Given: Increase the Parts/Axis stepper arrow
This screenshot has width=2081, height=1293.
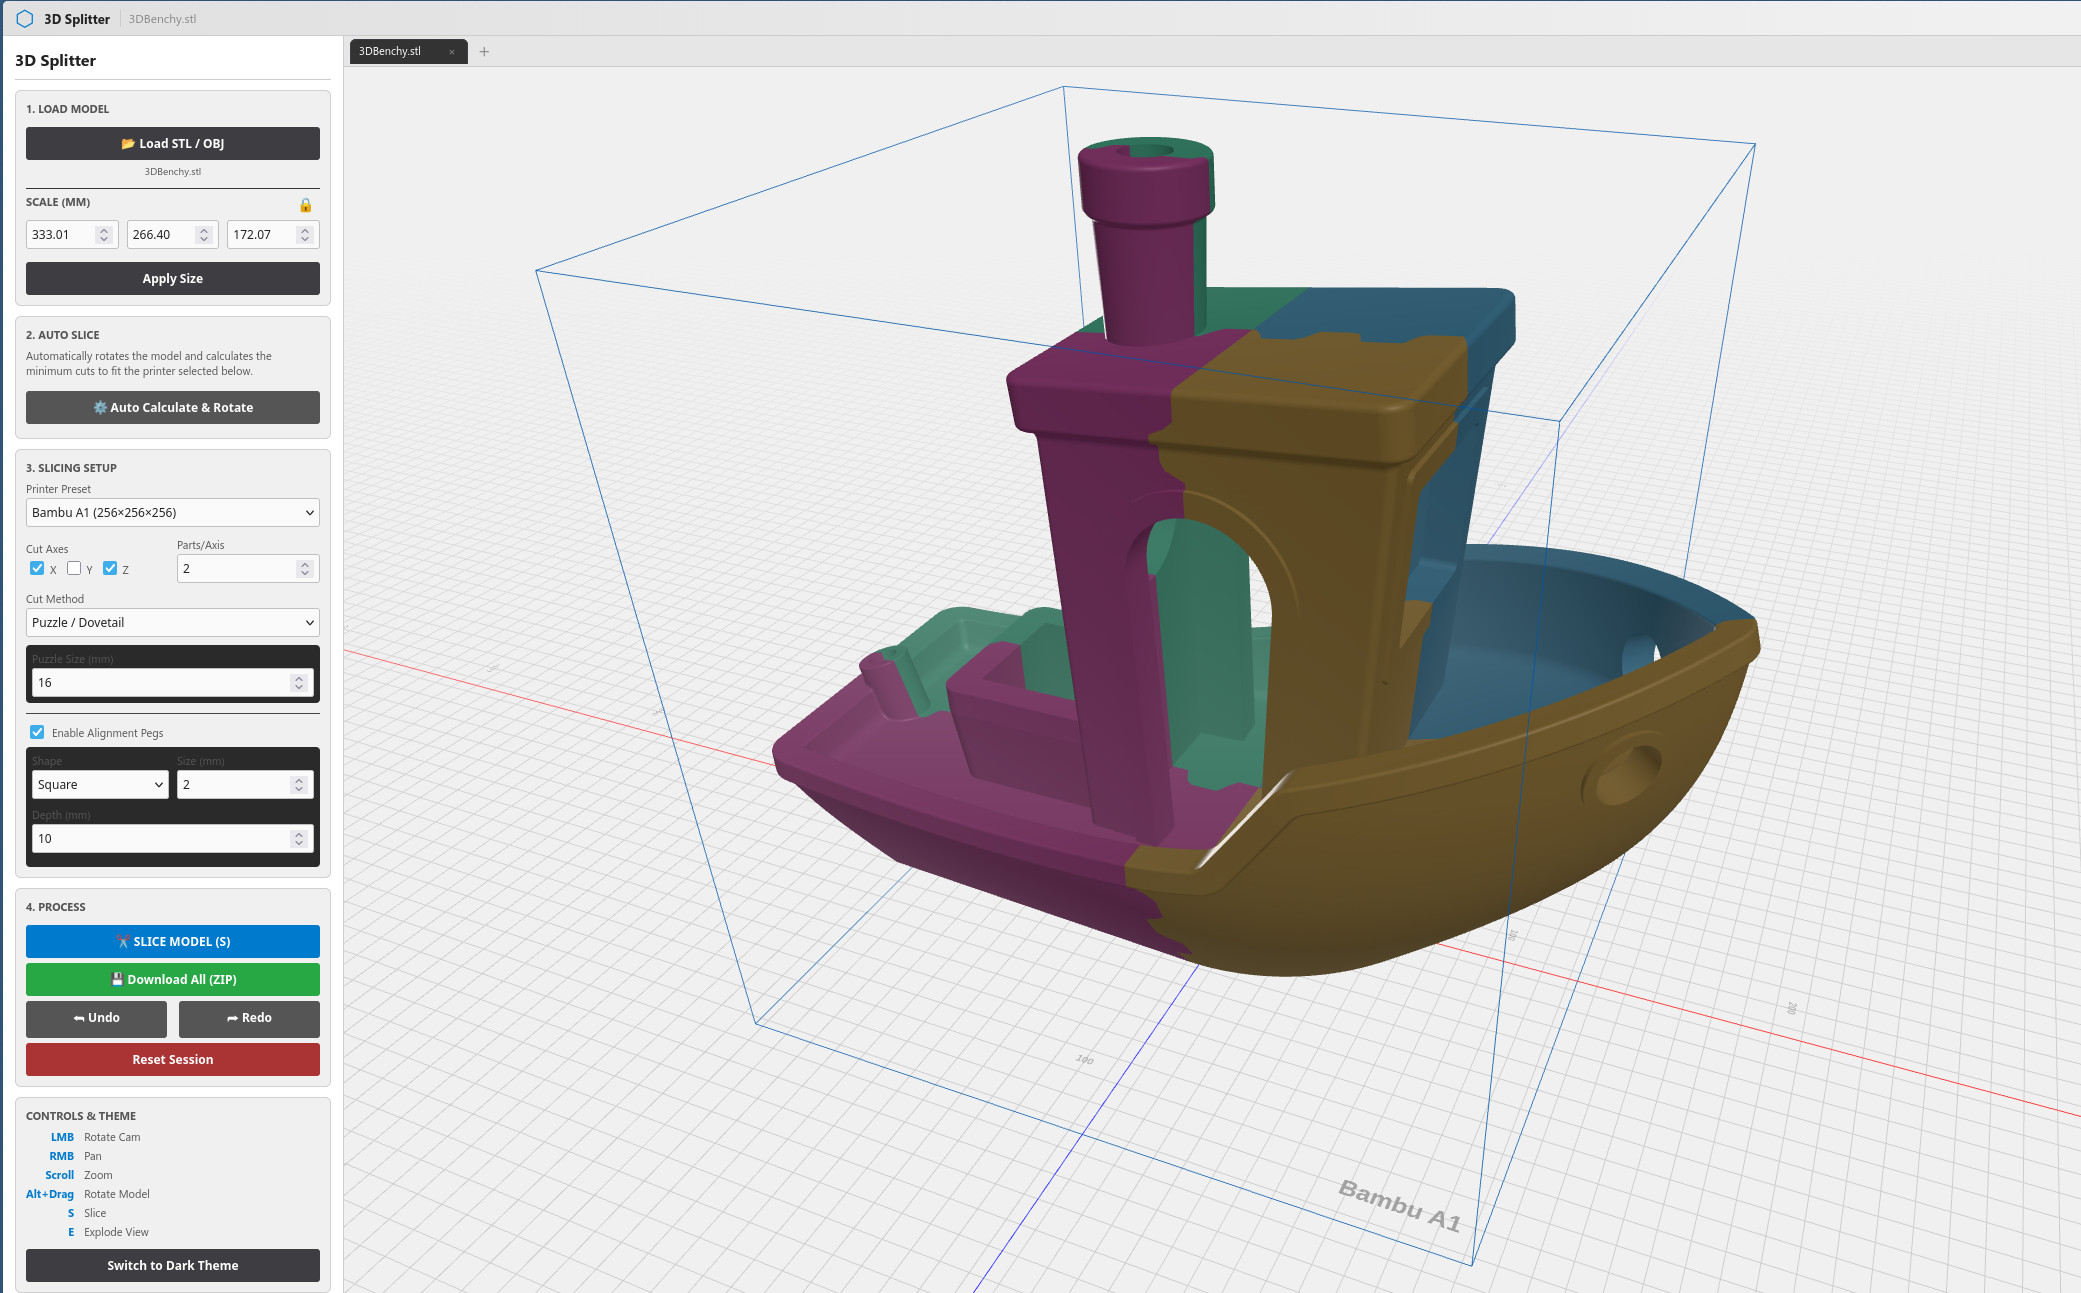Looking at the screenshot, I should 305,564.
